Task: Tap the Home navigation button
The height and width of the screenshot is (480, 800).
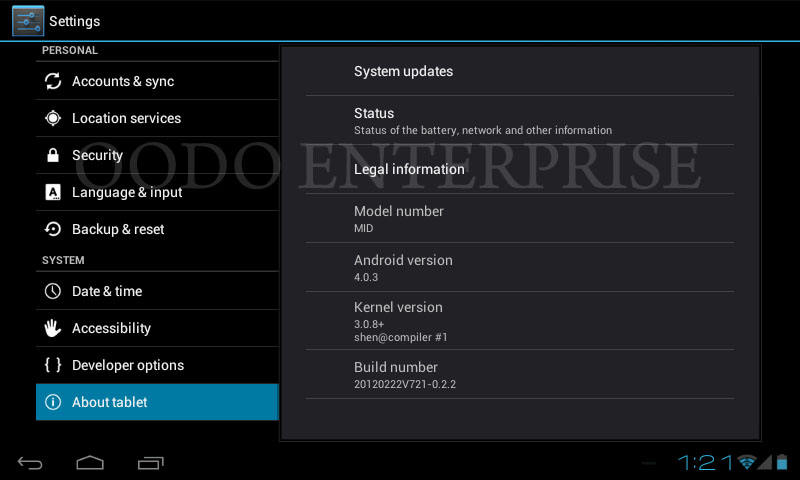Action: [x=90, y=463]
